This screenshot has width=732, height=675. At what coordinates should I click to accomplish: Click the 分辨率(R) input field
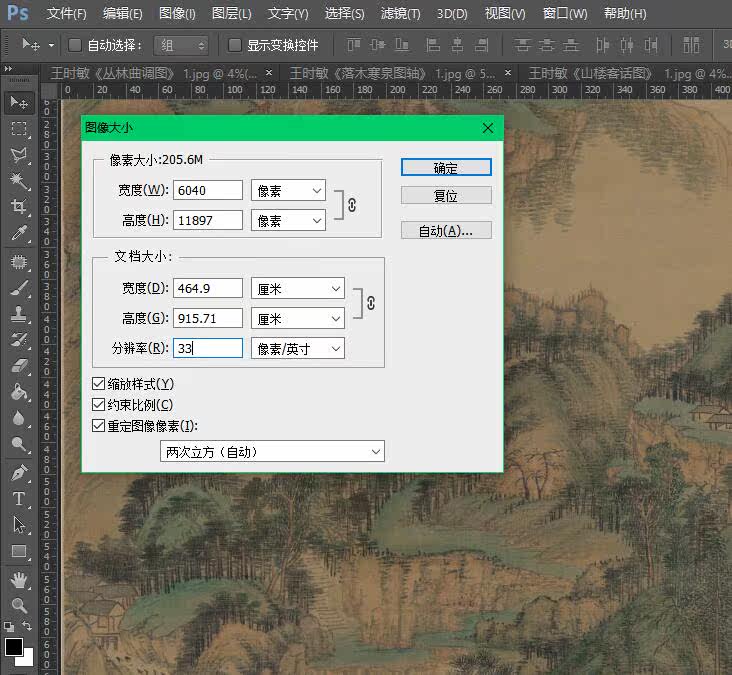(x=208, y=348)
